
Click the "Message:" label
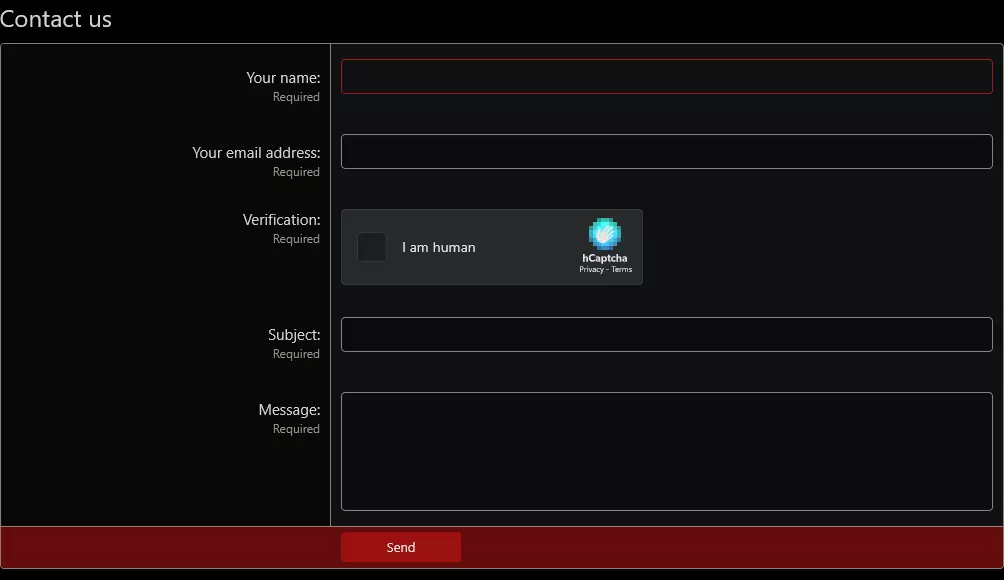[289, 410]
